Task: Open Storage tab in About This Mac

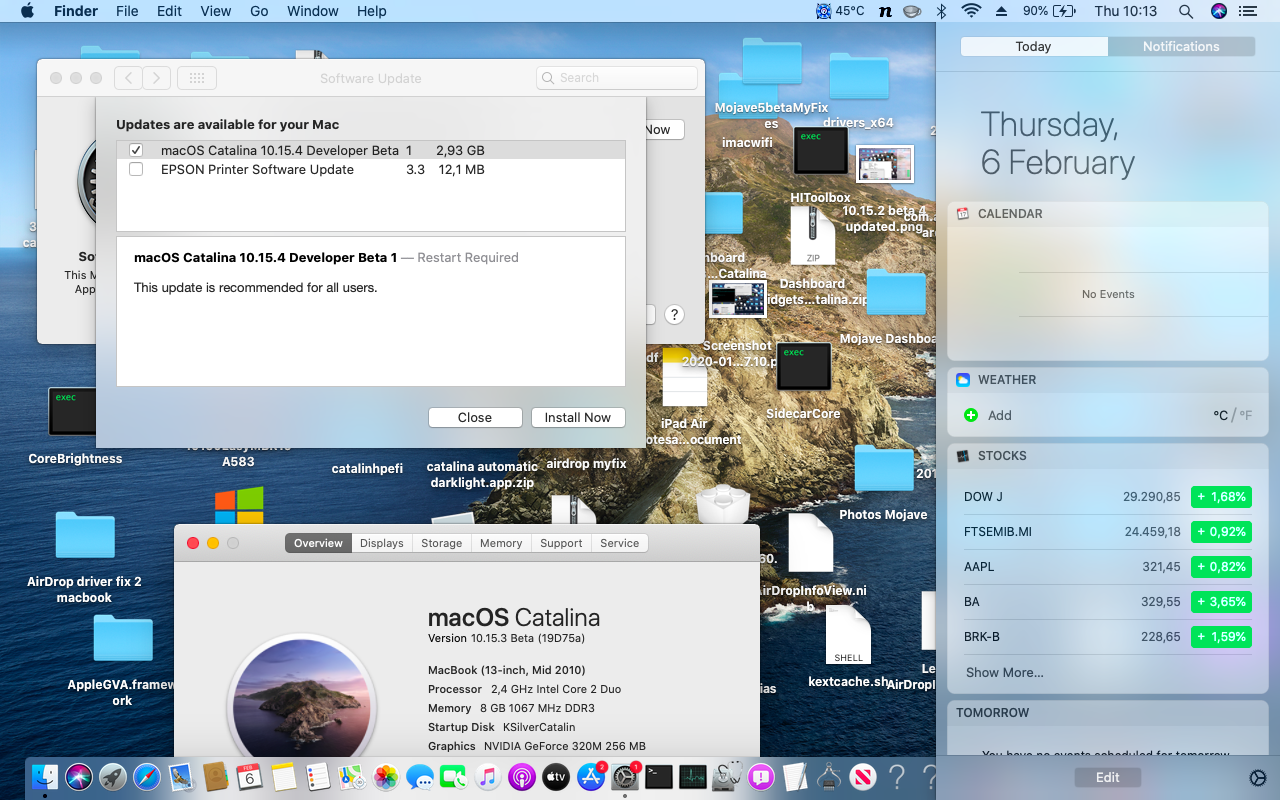Action: pos(441,543)
